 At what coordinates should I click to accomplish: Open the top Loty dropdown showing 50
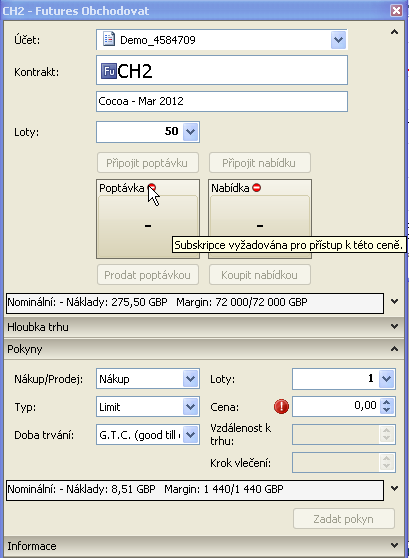(191, 132)
